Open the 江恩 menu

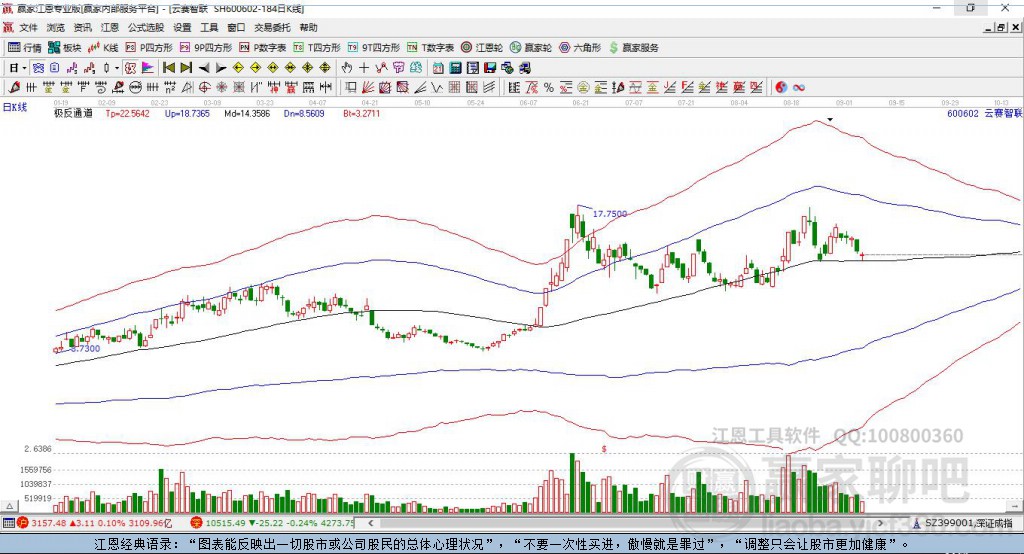110,27
